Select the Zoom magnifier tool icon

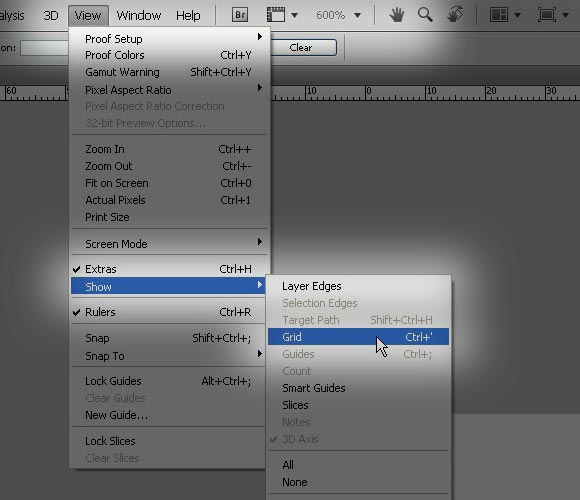pyautogui.click(x=425, y=15)
